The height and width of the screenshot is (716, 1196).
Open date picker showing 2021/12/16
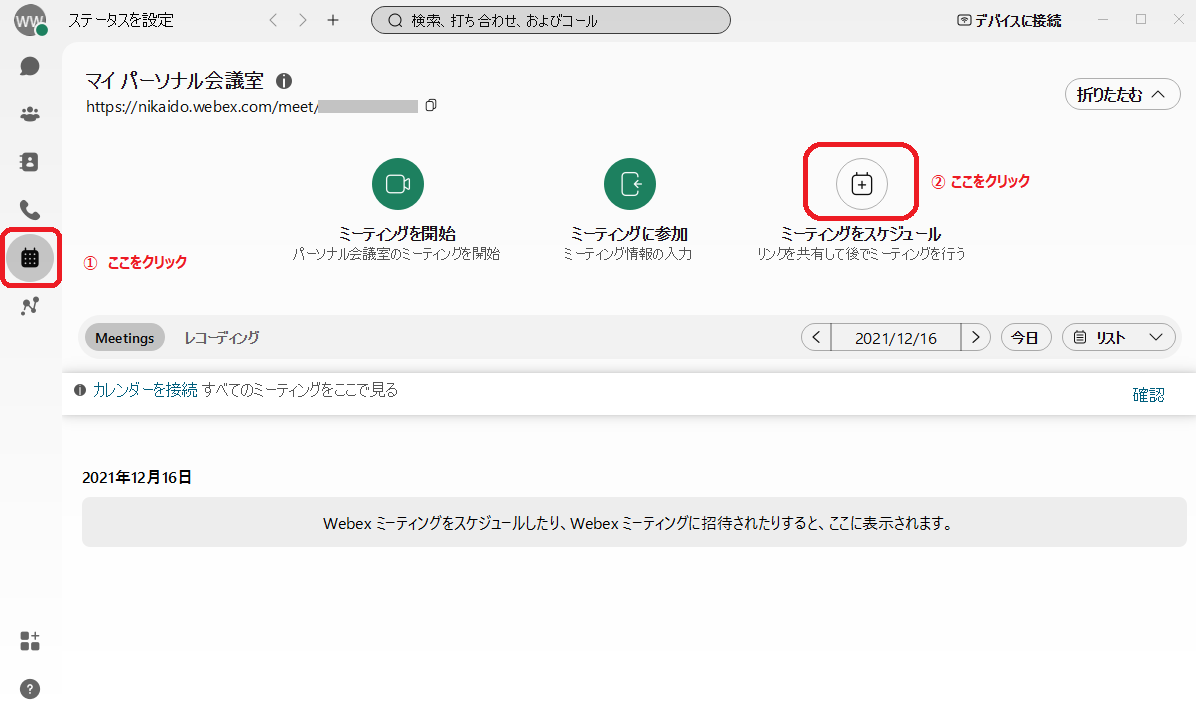click(896, 337)
